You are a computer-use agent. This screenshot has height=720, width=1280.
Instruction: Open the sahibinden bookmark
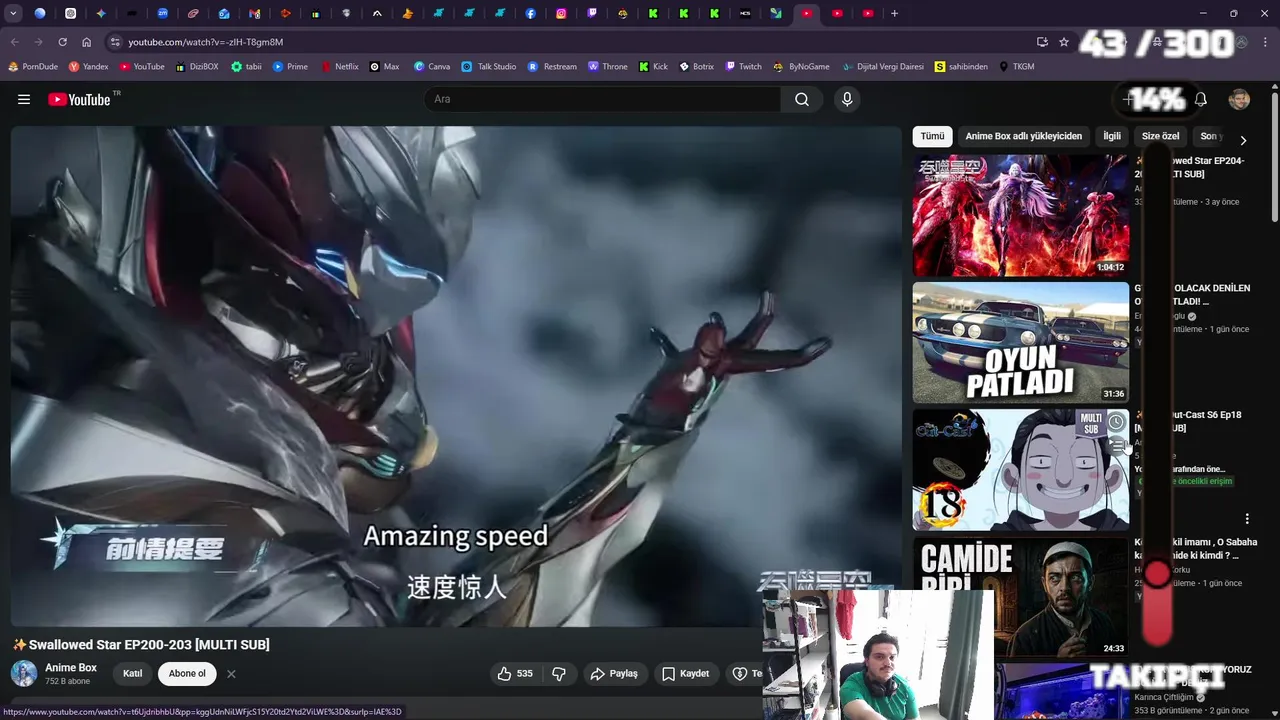(x=961, y=66)
